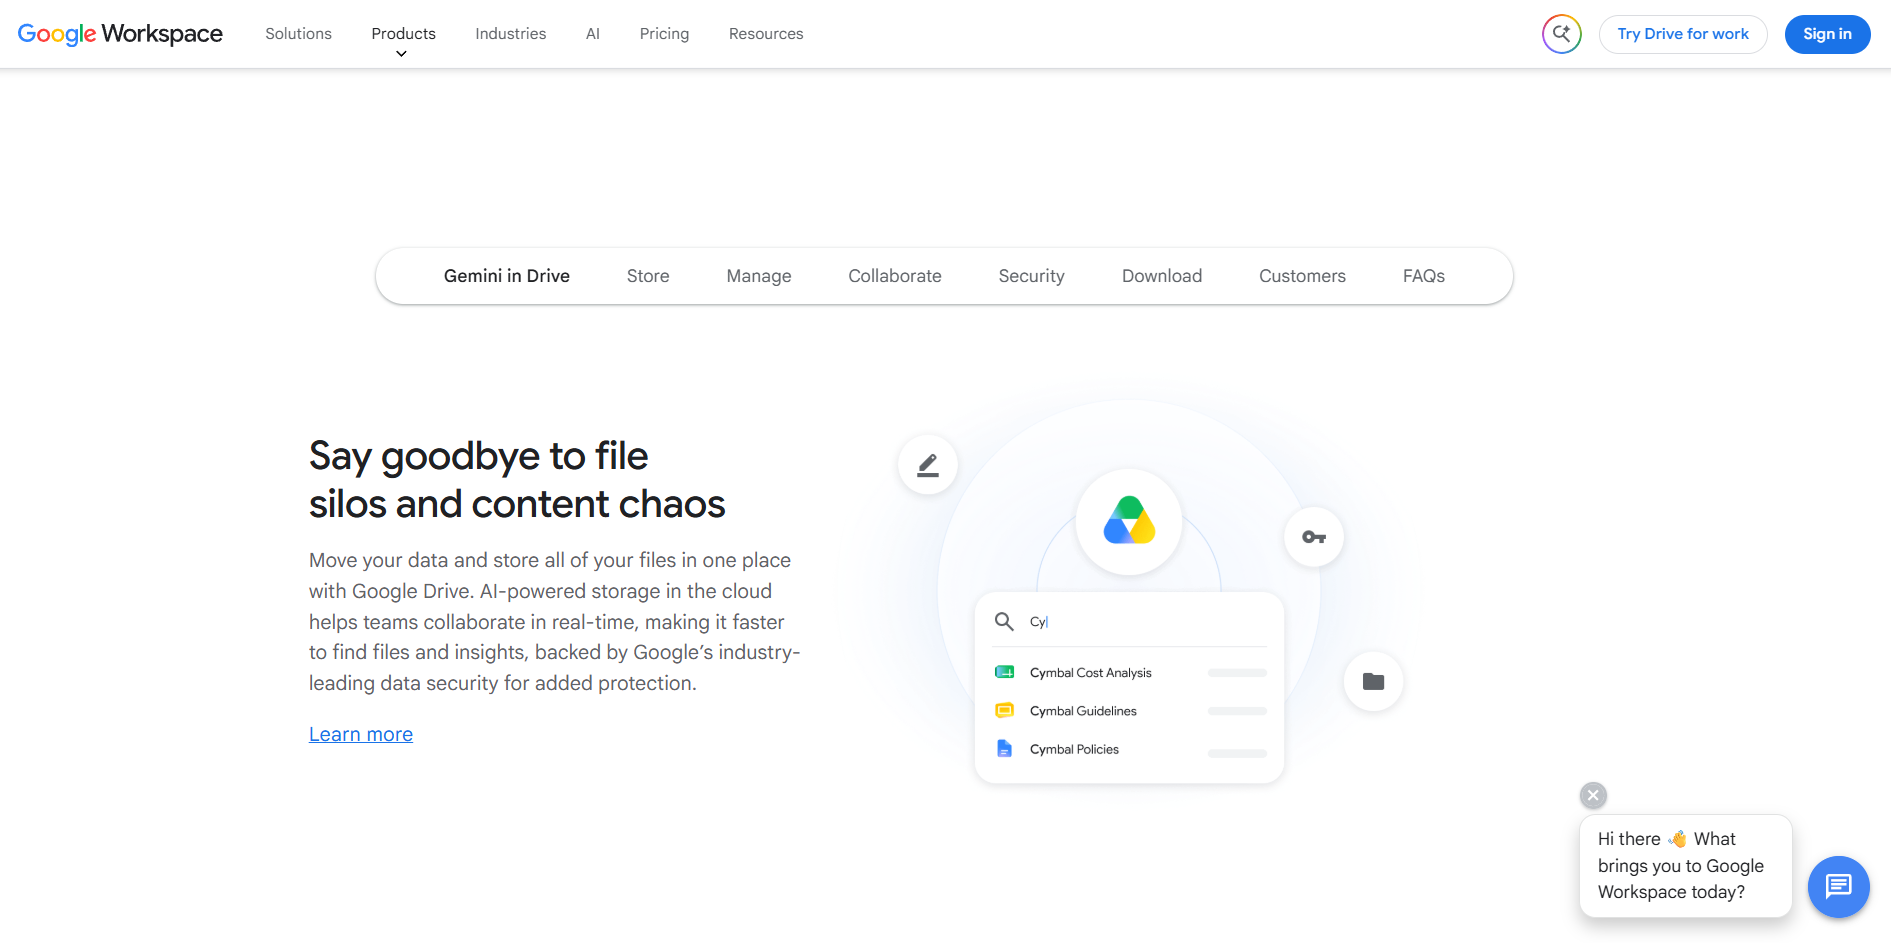Click the Google Workspace logo
Screen dimensions: 1891x943
(120, 34)
